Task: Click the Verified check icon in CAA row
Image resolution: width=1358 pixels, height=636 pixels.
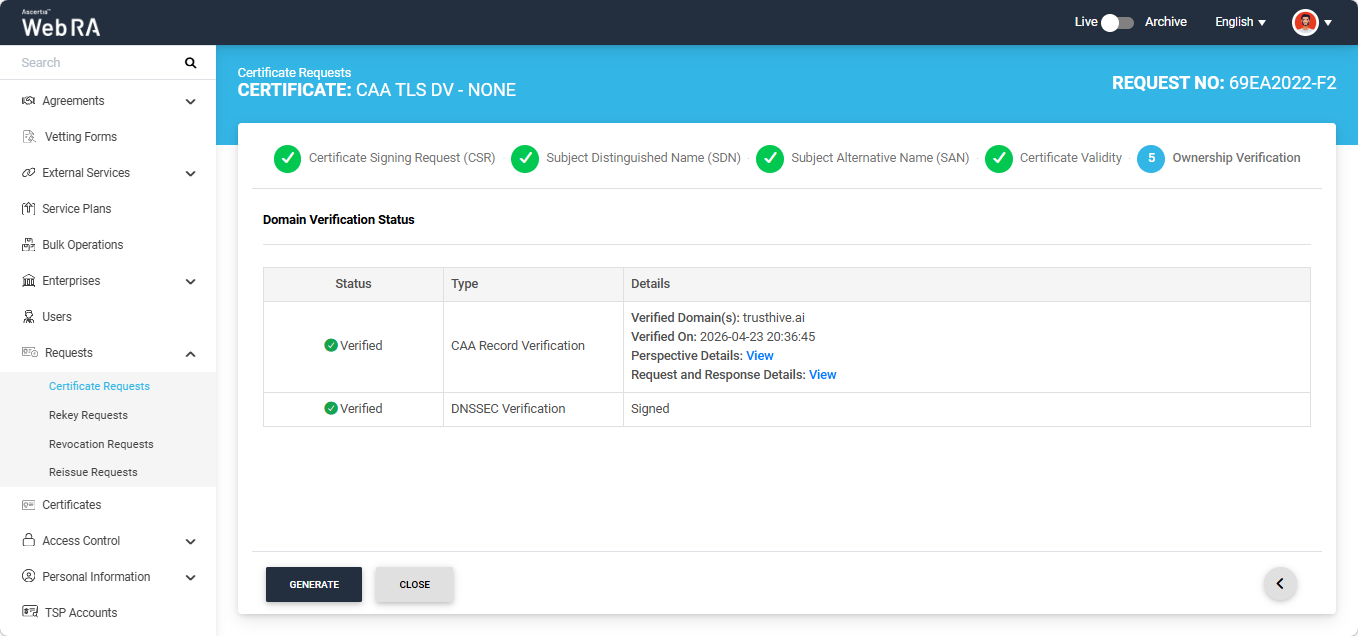Action: click(331, 346)
